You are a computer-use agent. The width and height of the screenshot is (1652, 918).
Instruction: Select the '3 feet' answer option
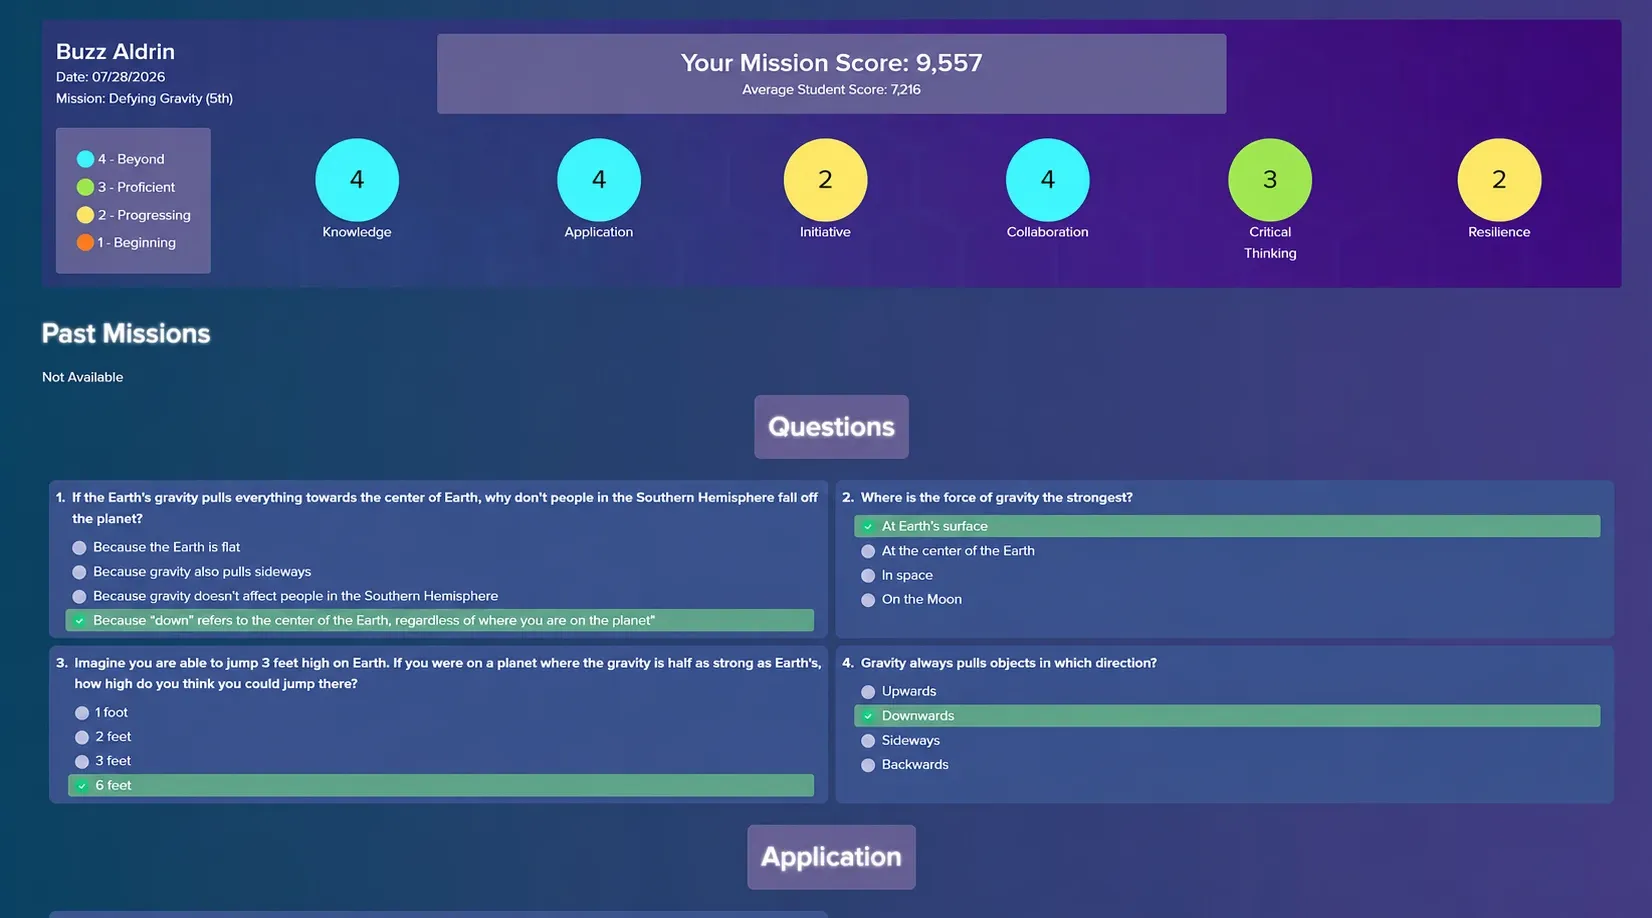pyautogui.click(x=82, y=762)
